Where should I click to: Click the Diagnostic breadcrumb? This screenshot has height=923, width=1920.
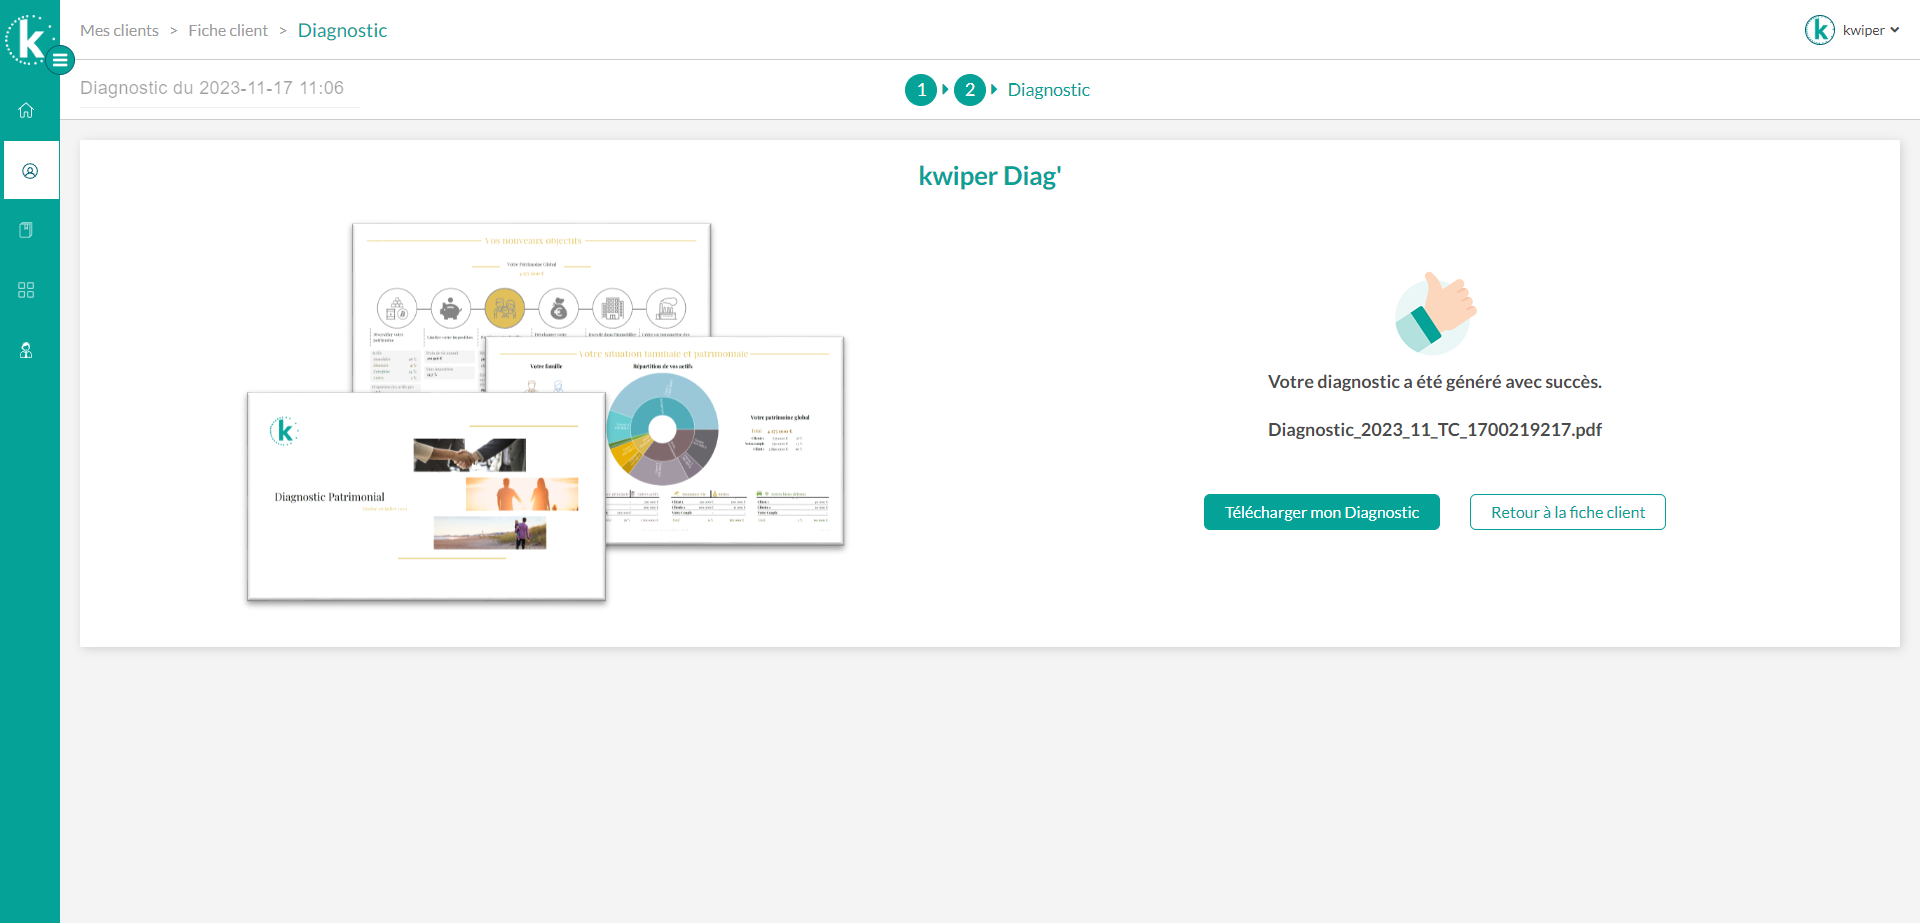pyautogui.click(x=342, y=30)
